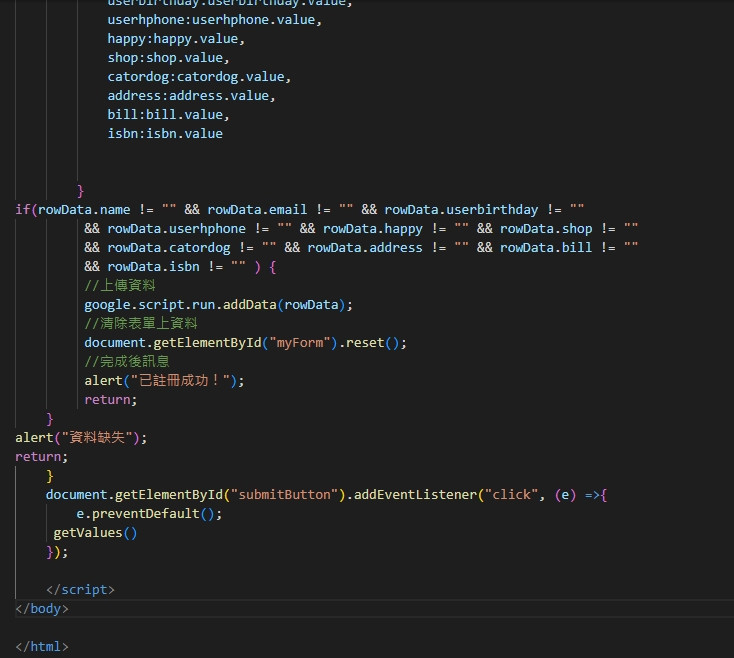Click the comment "//清除表單上資料"

(x=141, y=323)
